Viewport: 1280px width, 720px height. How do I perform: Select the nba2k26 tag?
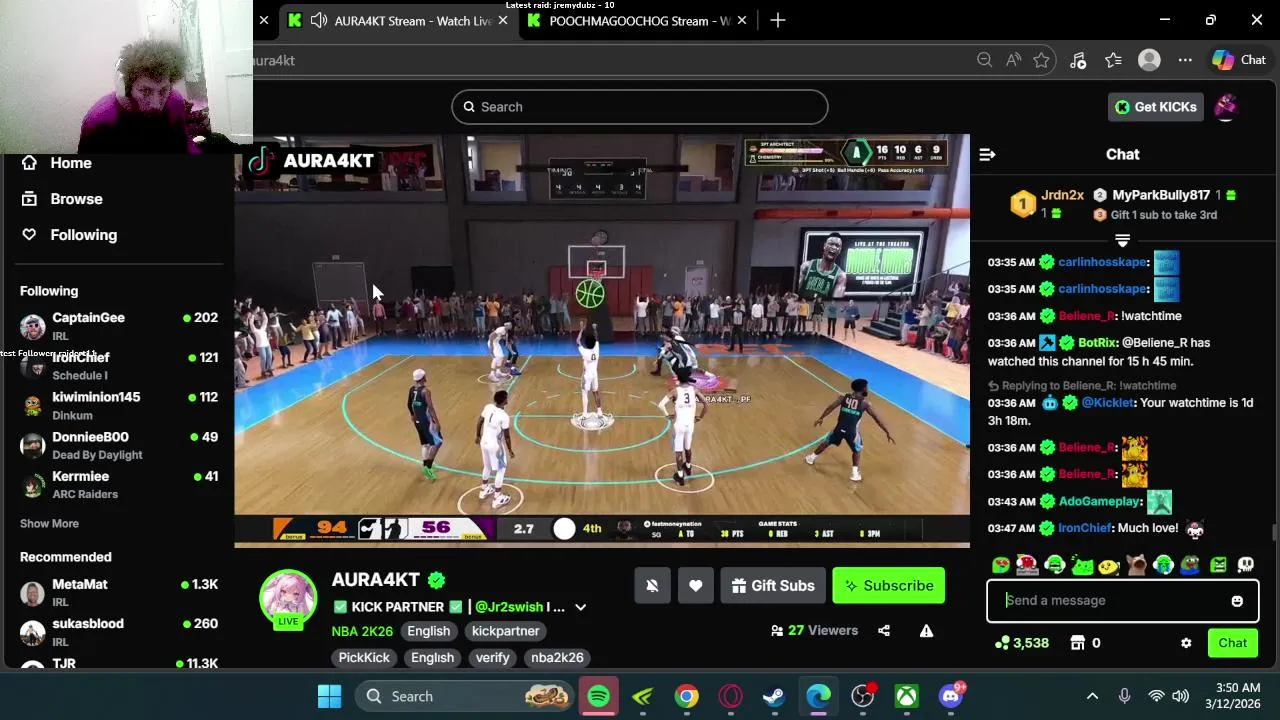(557, 658)
